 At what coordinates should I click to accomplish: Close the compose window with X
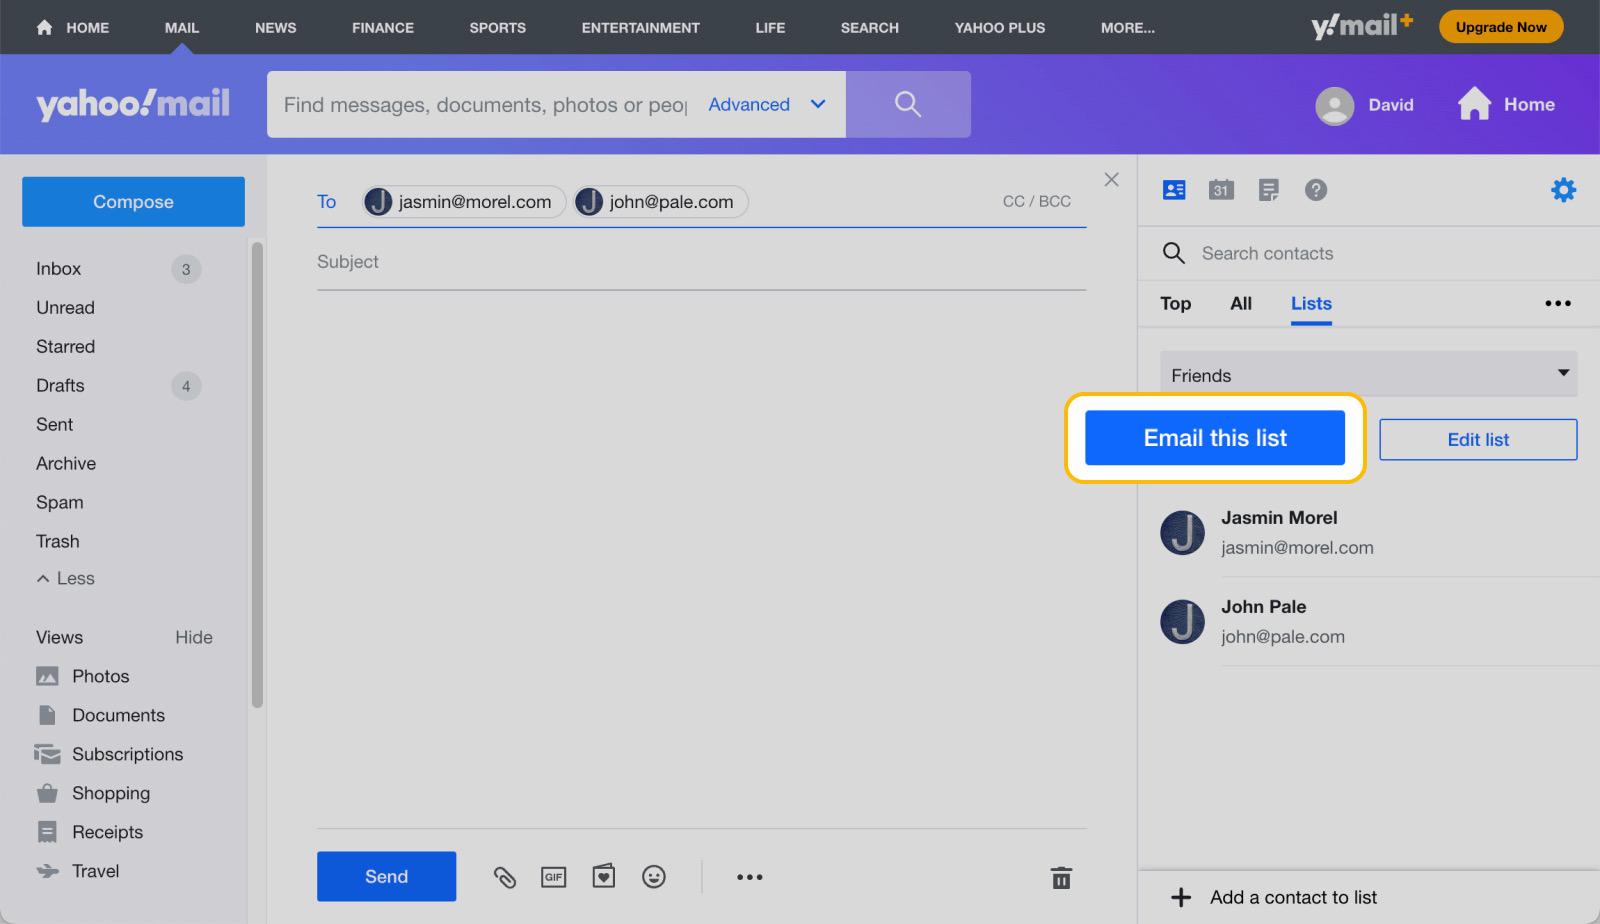(x=1111, y=180)
